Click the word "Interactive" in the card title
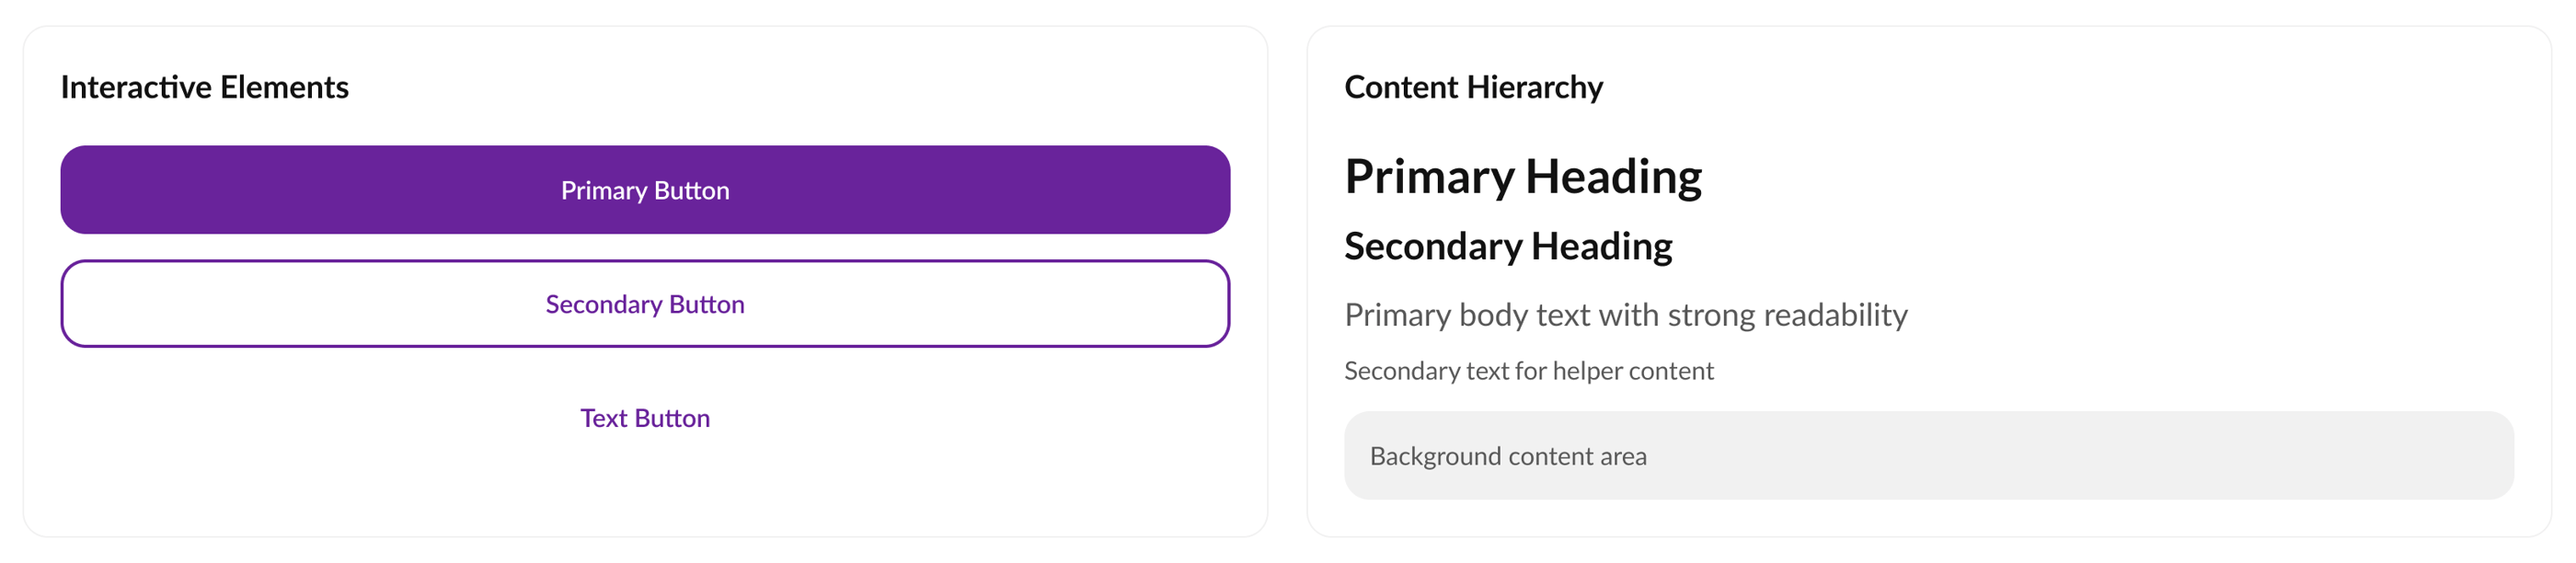The width and height of the screenshot is (2576, 563). 136,88
